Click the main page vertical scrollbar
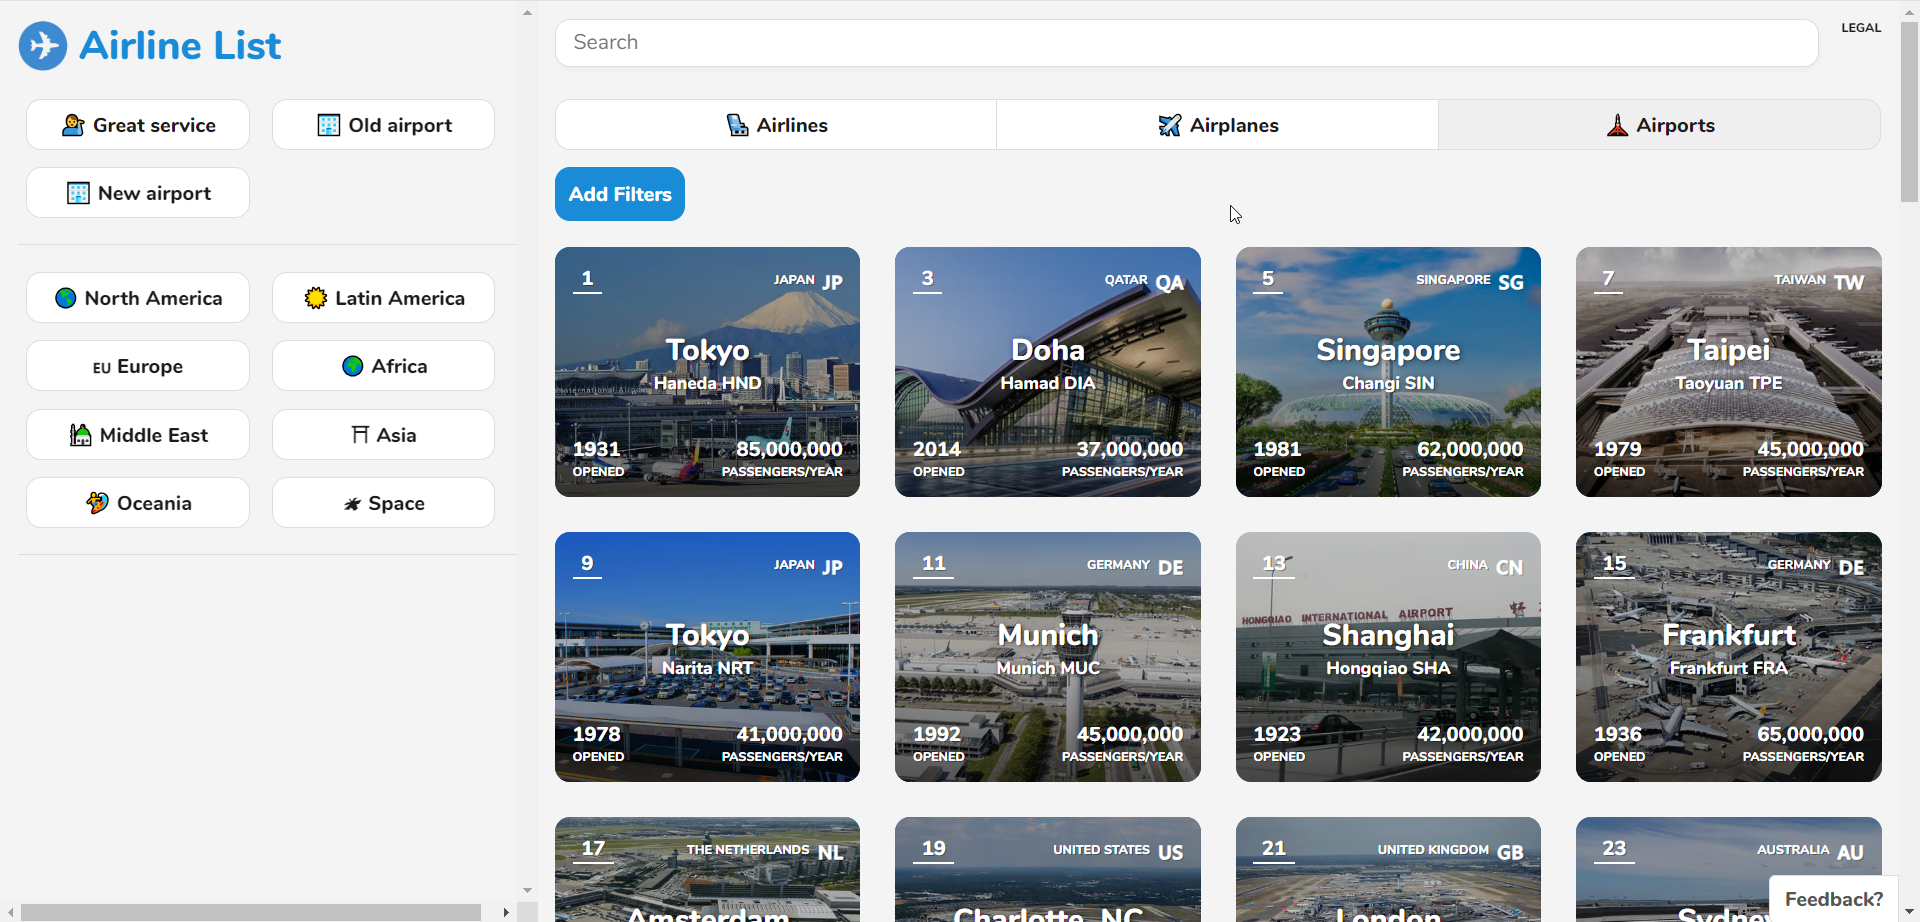Viewport: 1920px width, 922px height. [1909, 112]
